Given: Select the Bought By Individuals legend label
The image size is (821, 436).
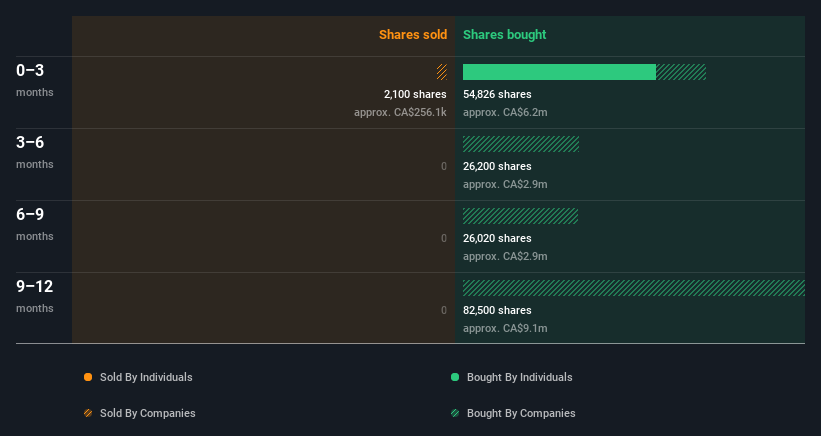Looking at the screenshot, I should tap(519, 377).
